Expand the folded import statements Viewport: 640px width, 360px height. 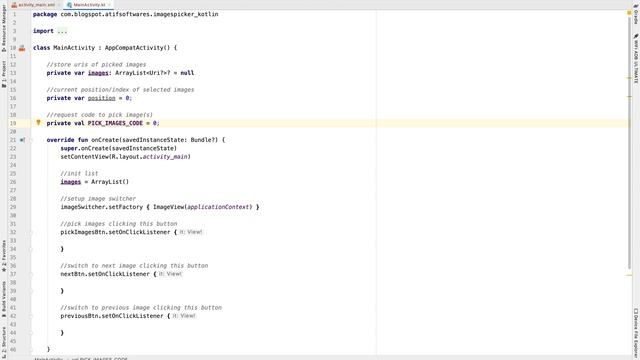pyautogui.click(x=62, y=31)
